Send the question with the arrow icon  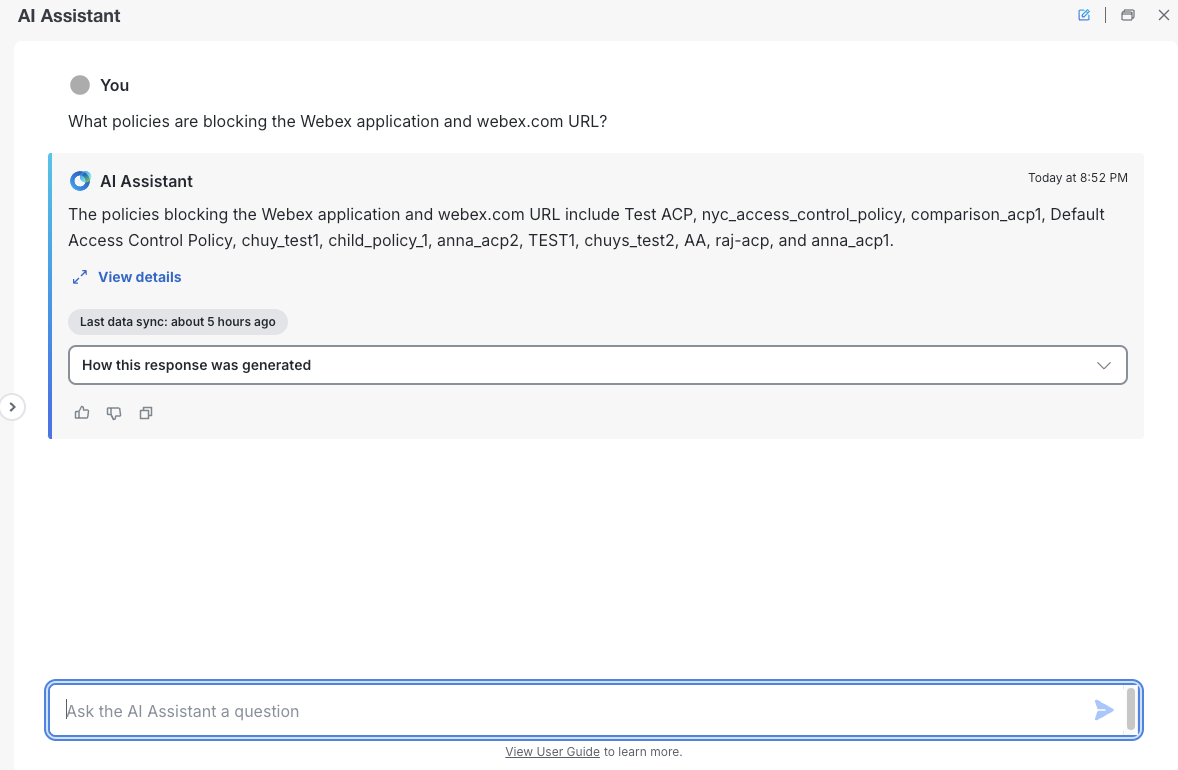1104,710
